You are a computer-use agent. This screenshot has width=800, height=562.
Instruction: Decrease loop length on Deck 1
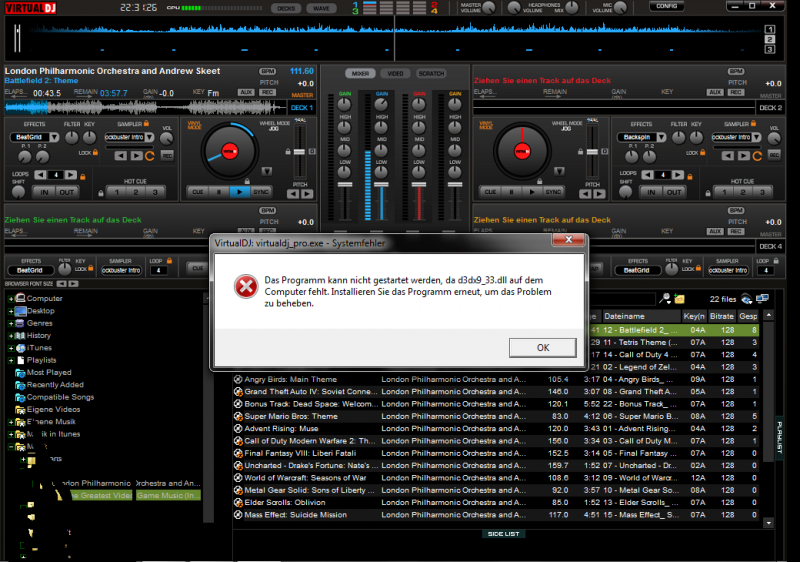click(x=40, y=175)
